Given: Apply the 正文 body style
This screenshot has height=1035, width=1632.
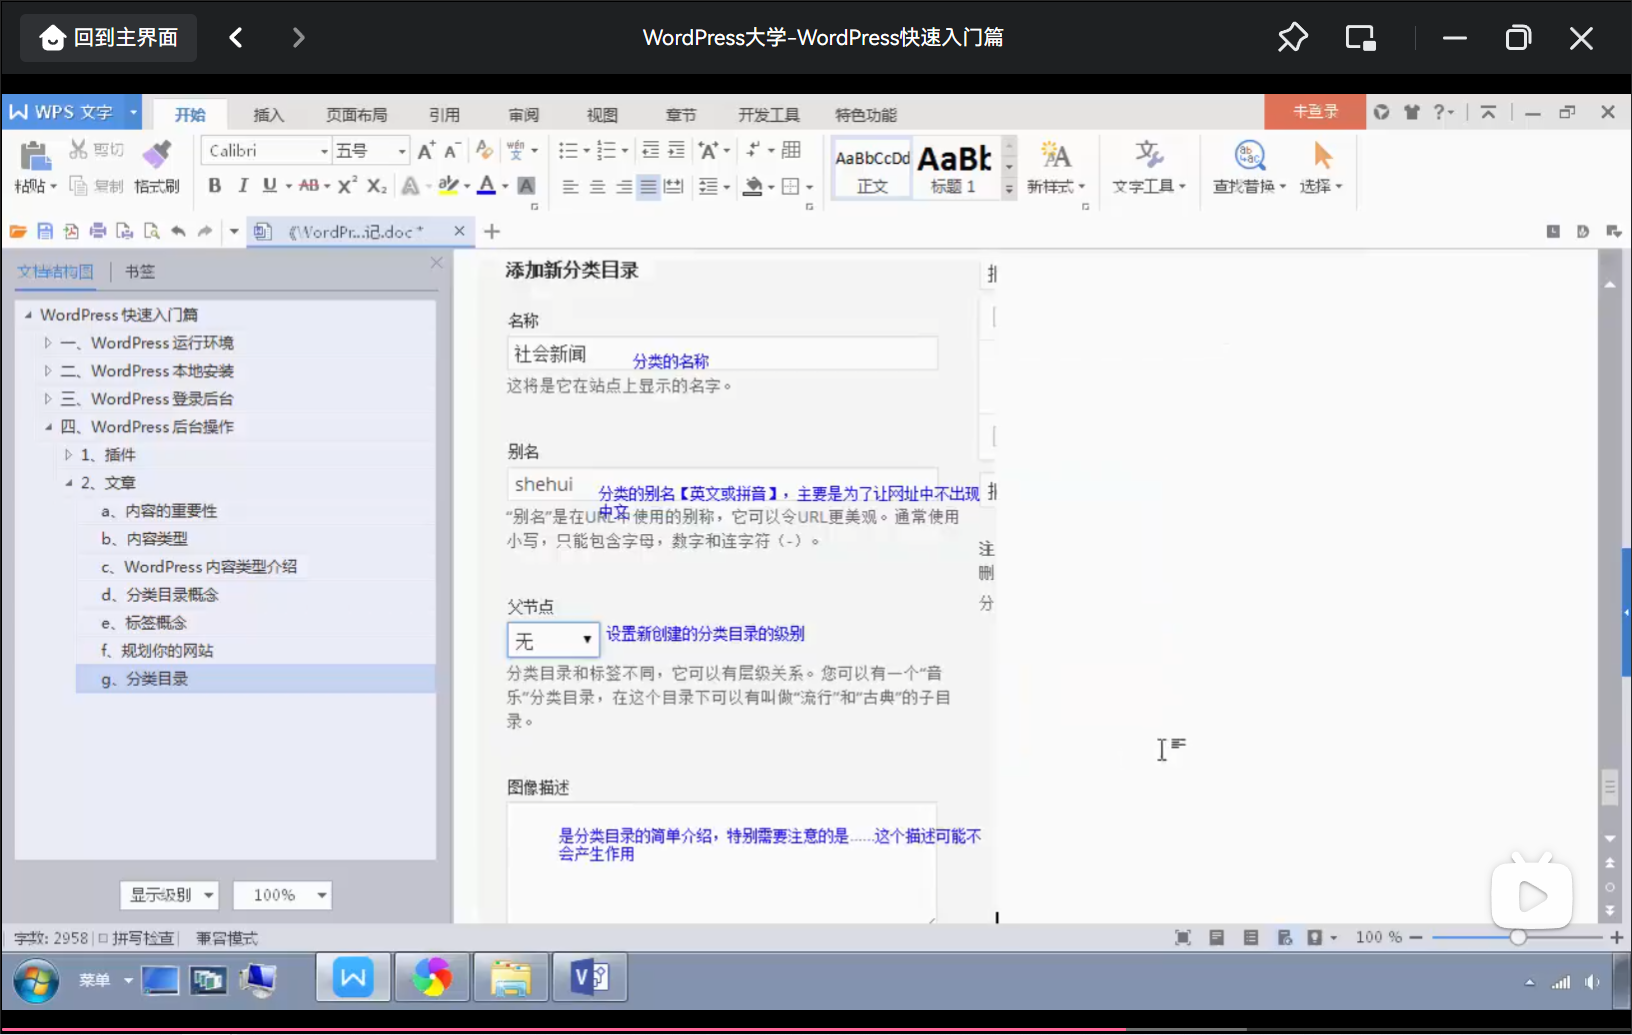Looking at the screenshot, I should tap(872, 168).
